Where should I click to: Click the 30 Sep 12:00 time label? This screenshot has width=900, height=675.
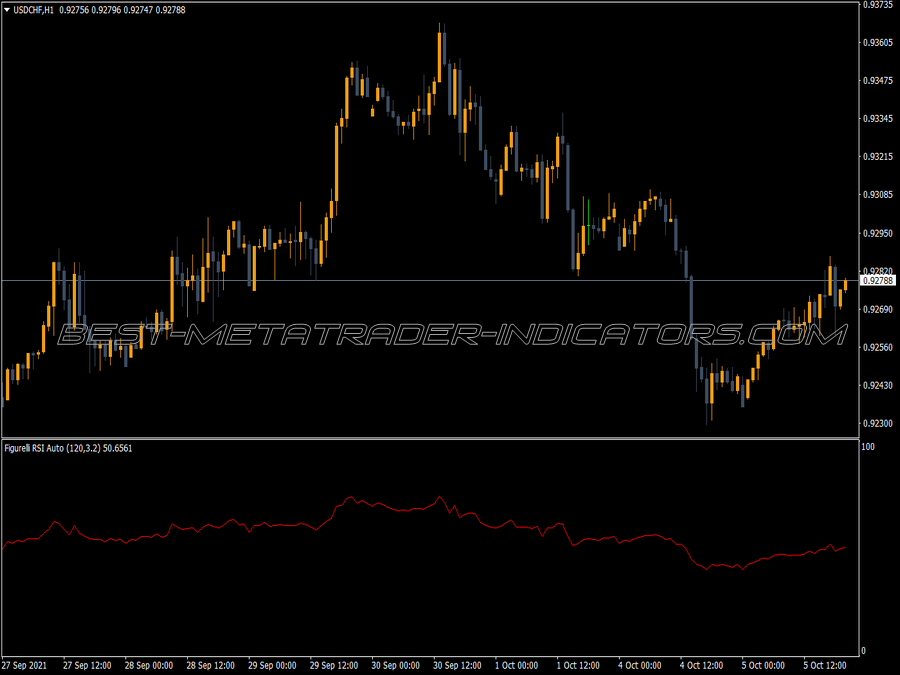tap(457, 665)
